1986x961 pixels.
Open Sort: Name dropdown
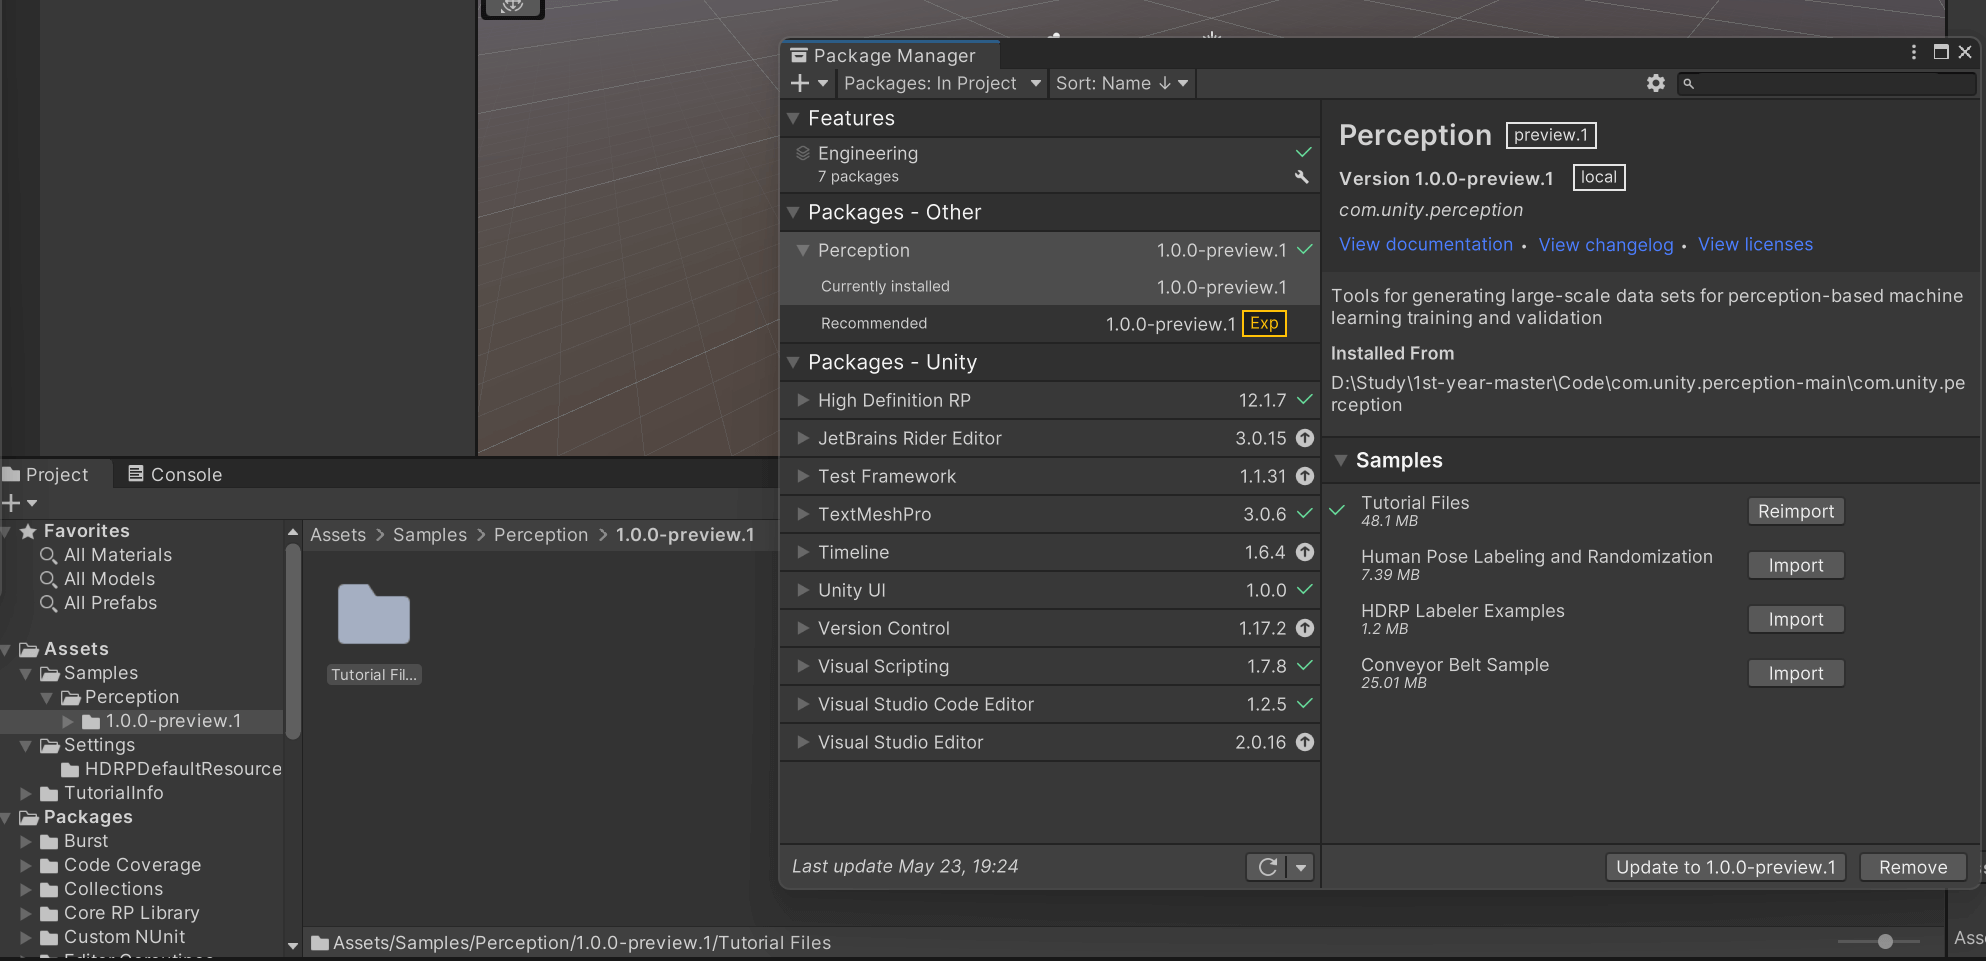pyautogui.click(x=1121, y=83)
